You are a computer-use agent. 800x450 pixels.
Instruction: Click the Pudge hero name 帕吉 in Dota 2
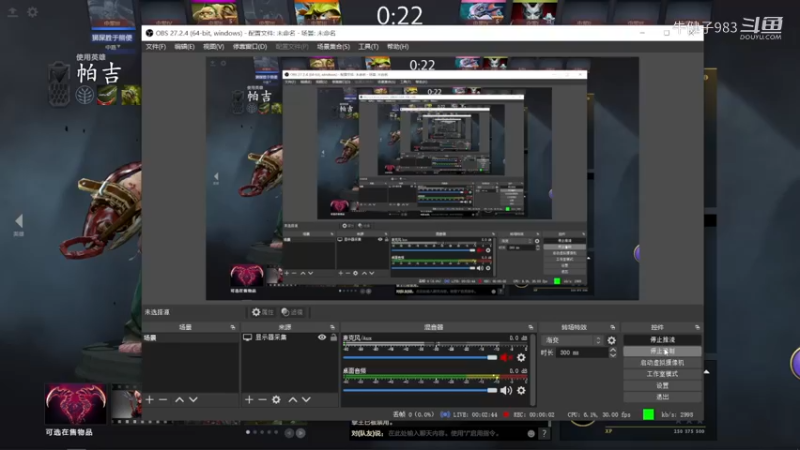99,74
